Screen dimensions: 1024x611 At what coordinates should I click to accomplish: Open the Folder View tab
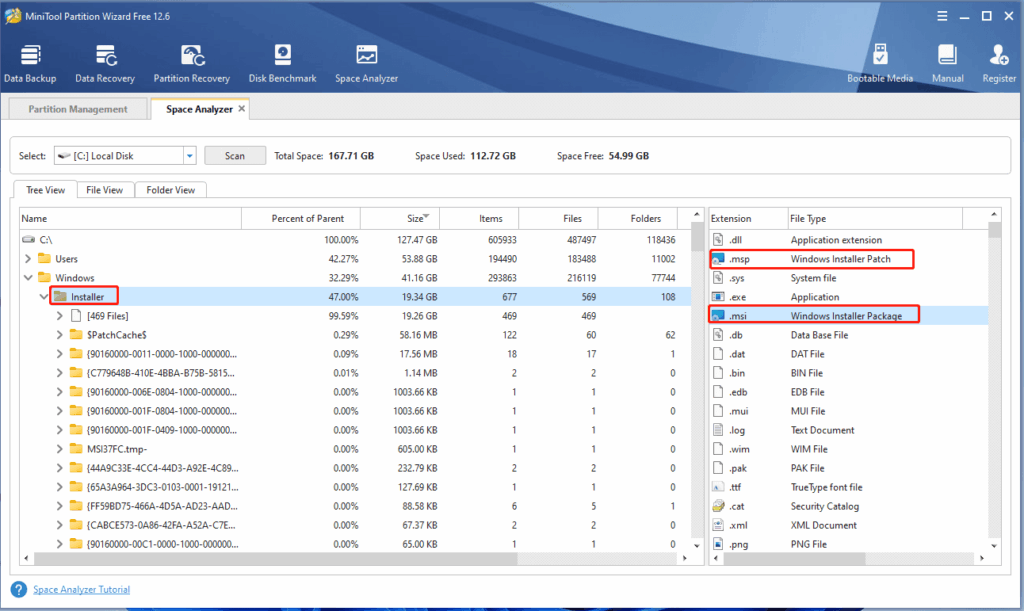[170, 190]
